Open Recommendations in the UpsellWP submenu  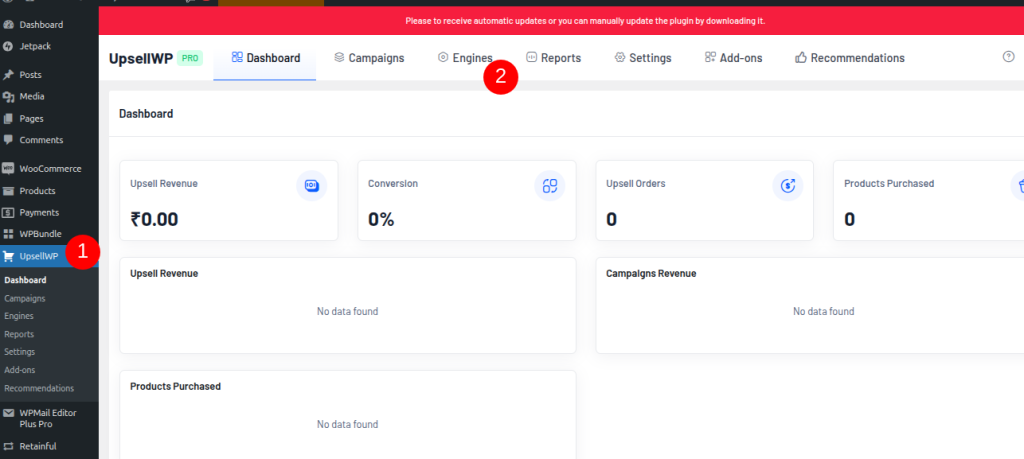tap(39, 388)
